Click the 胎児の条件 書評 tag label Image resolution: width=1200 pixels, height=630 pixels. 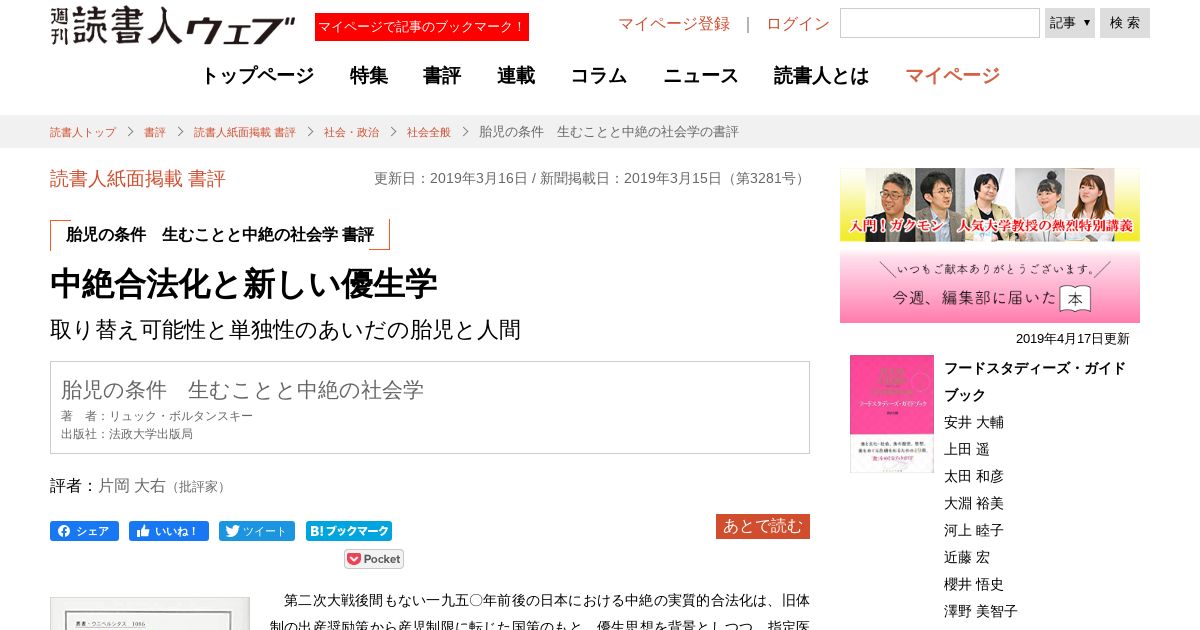tap(220, 235)
